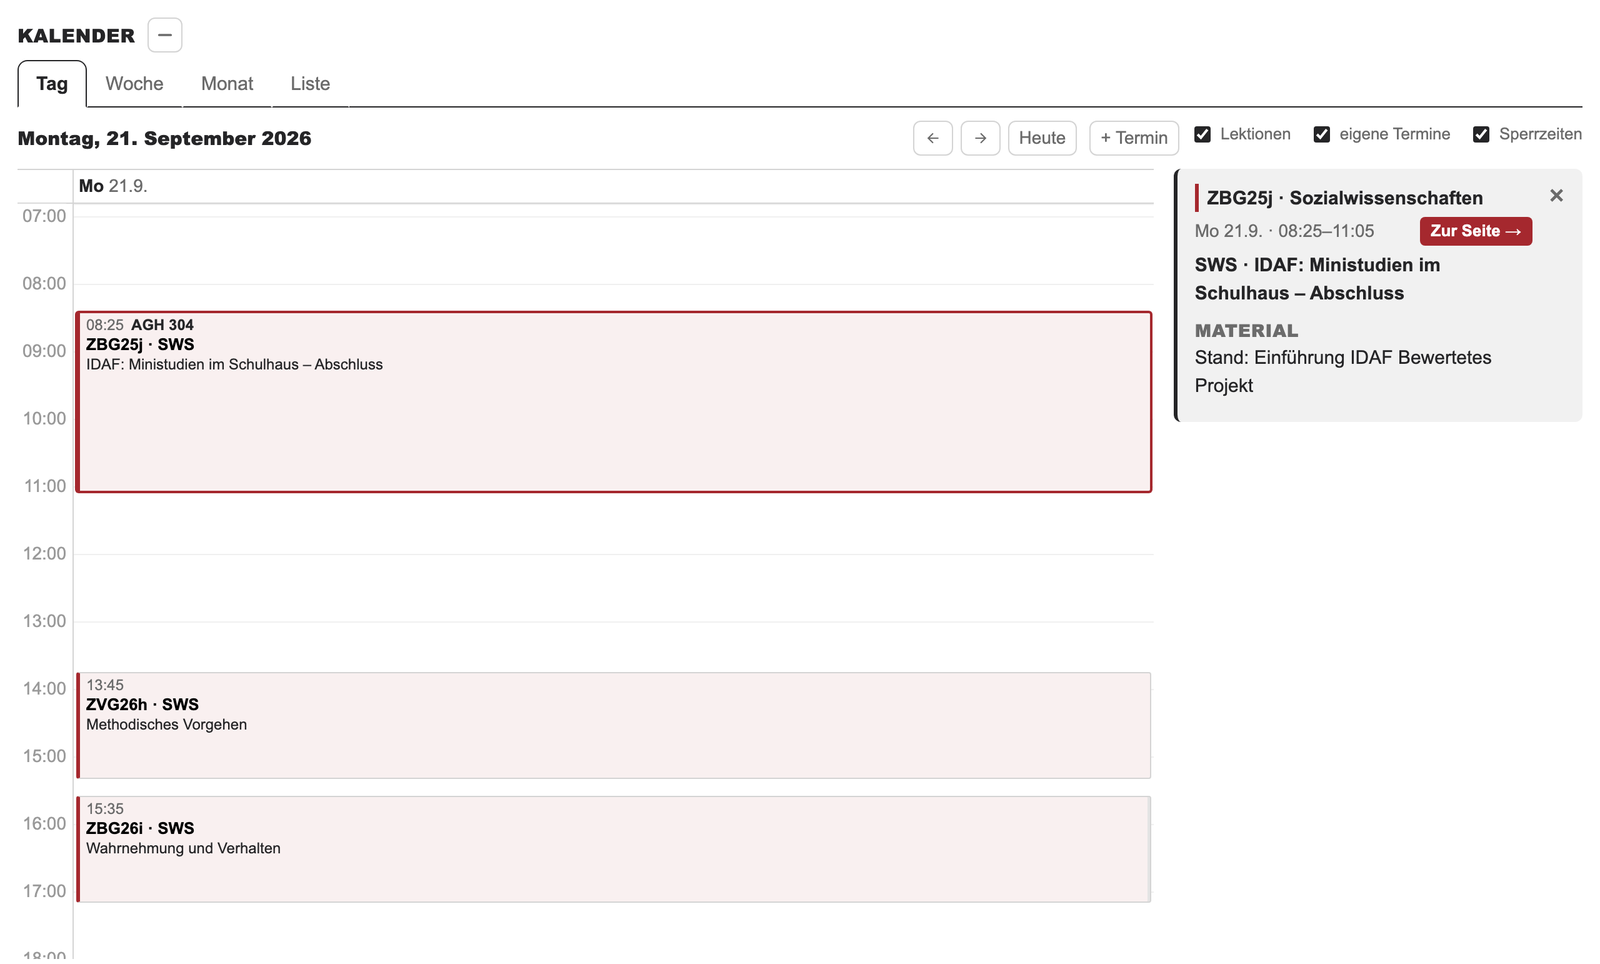Select the 13:45 ZVG26h SWS lesson block
Viewport: 1600px width, 964px height.
click(x=614, y=725)
